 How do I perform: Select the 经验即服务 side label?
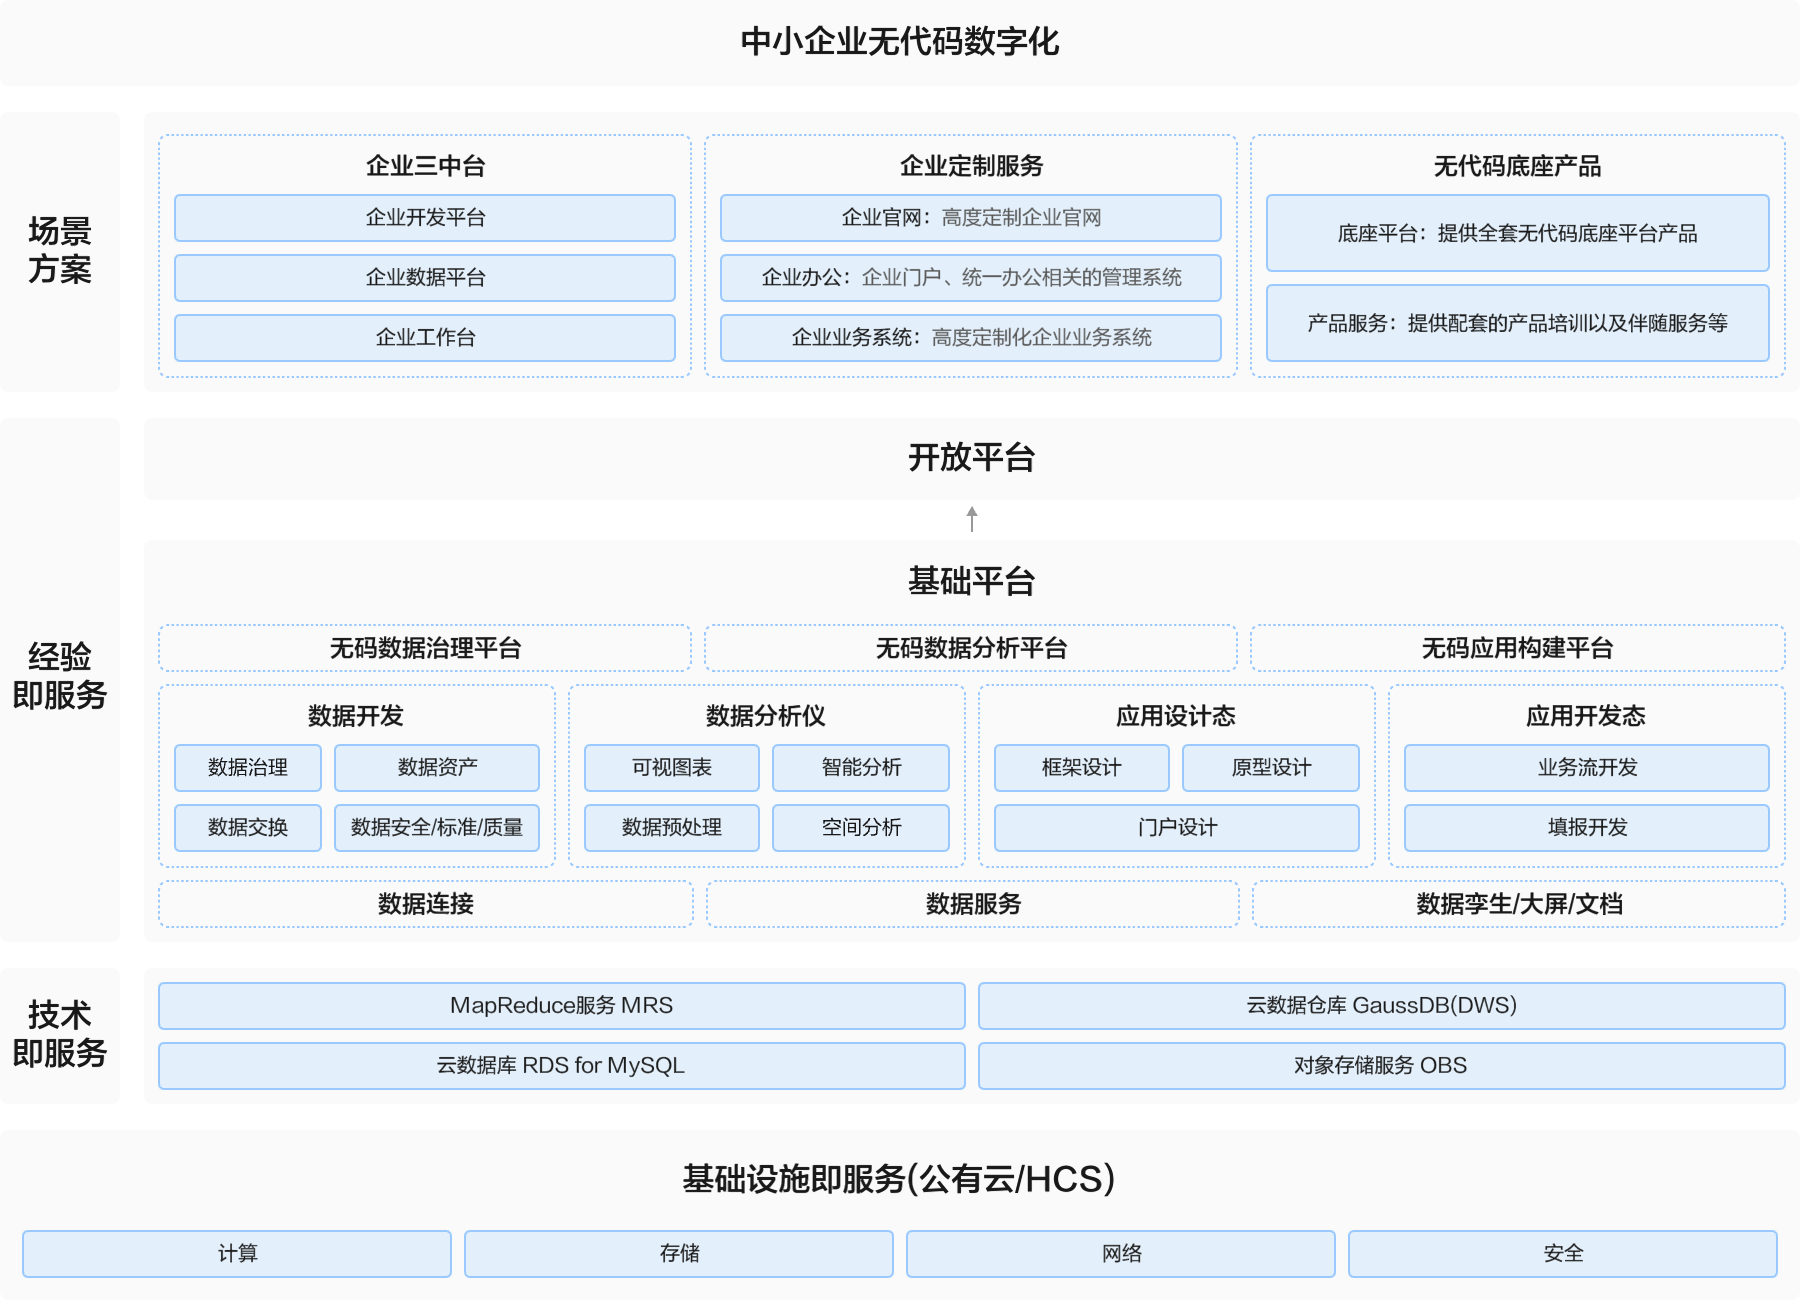coord(60,676)
